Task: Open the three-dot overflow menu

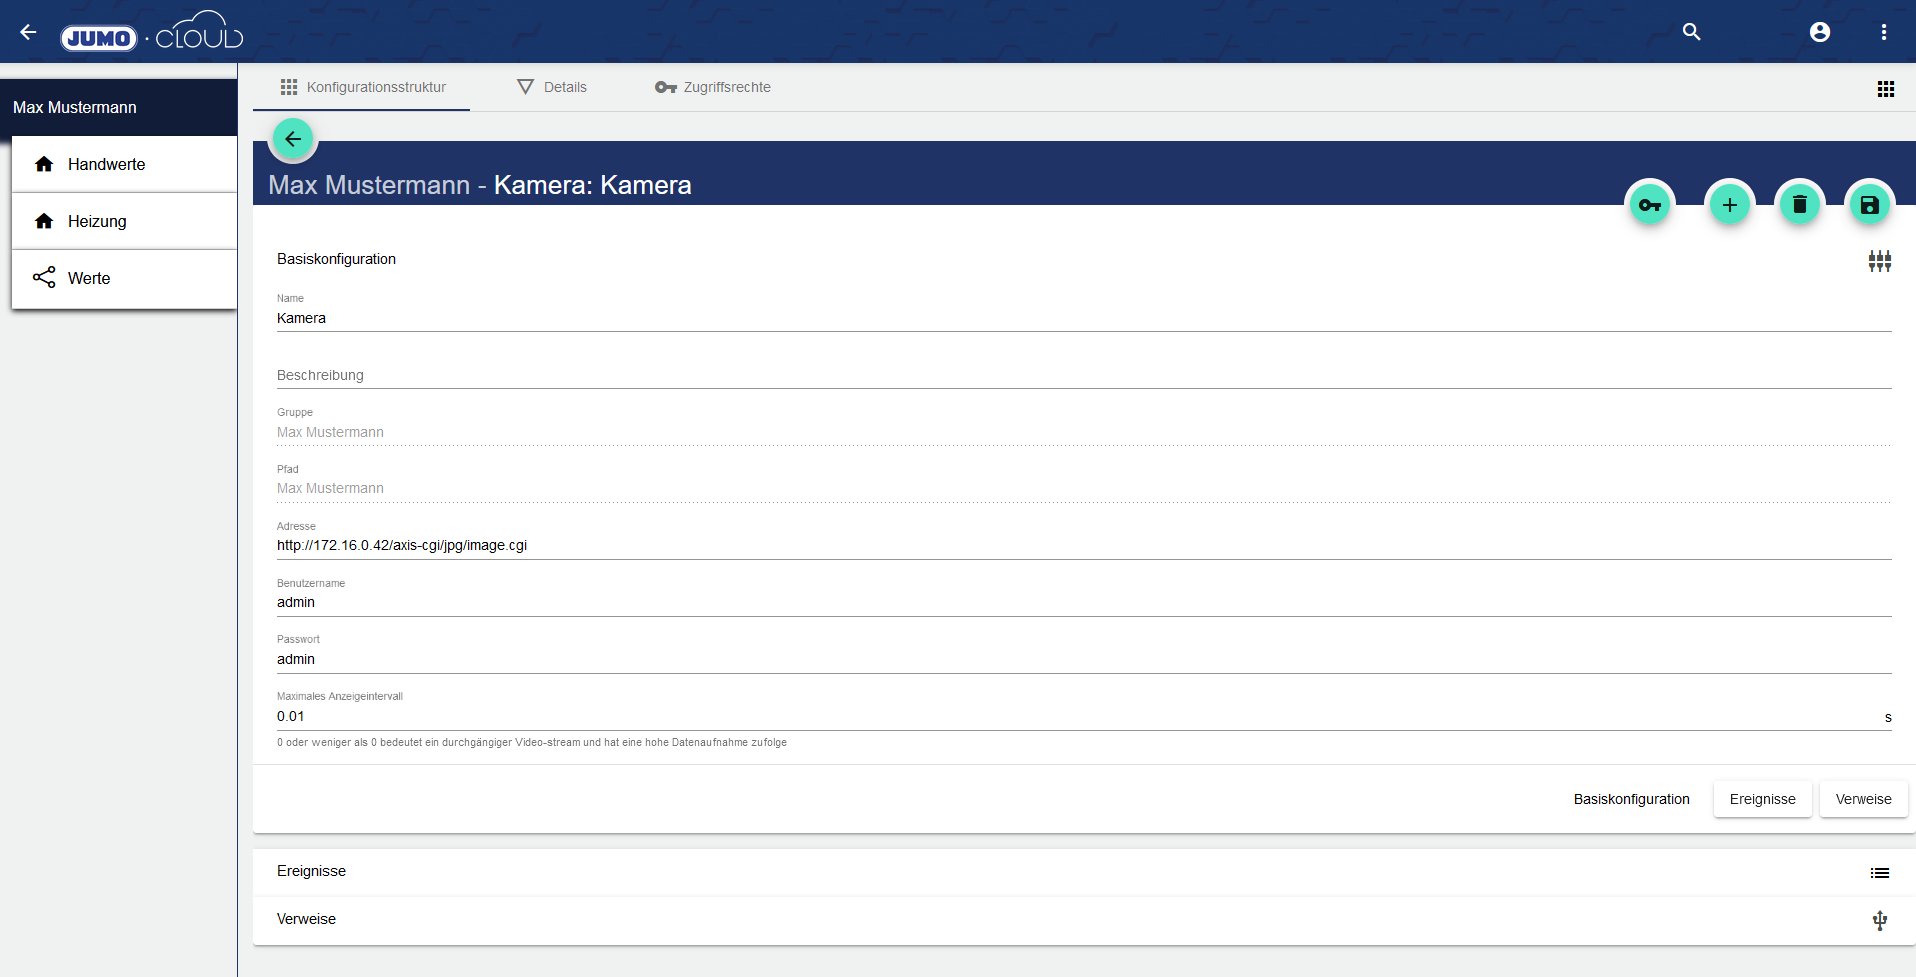Action: click(x=1883, y=32)
